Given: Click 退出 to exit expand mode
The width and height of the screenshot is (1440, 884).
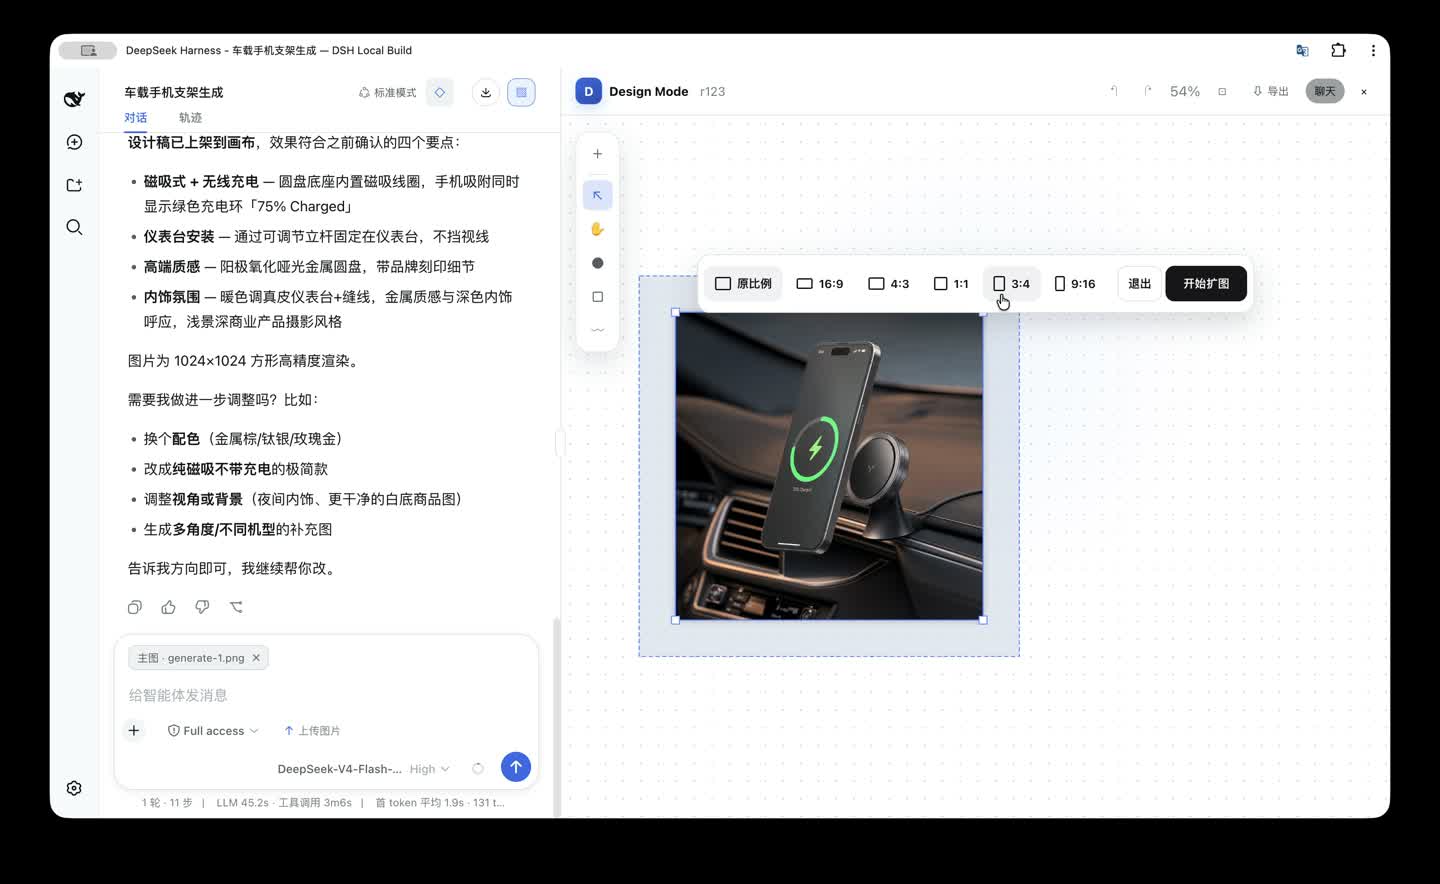Looking at the screenshot, I should tap(1139, 284).
